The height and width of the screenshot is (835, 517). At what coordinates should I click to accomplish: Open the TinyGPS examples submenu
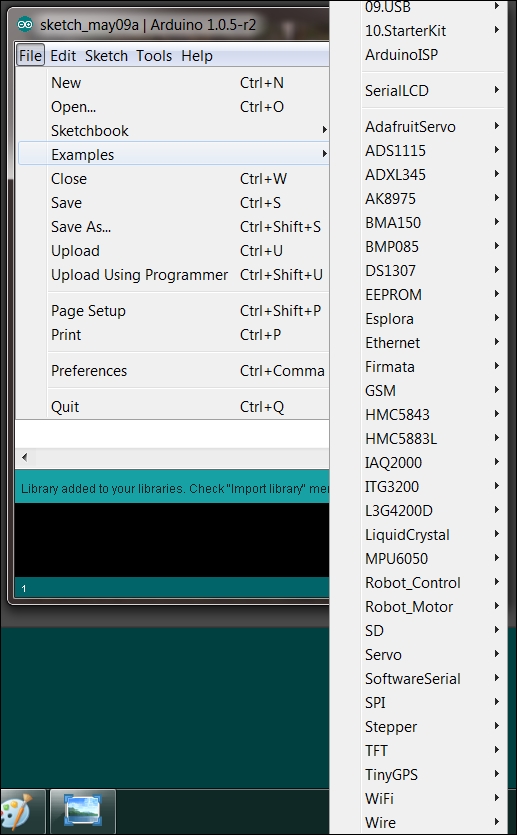(432, 774)
